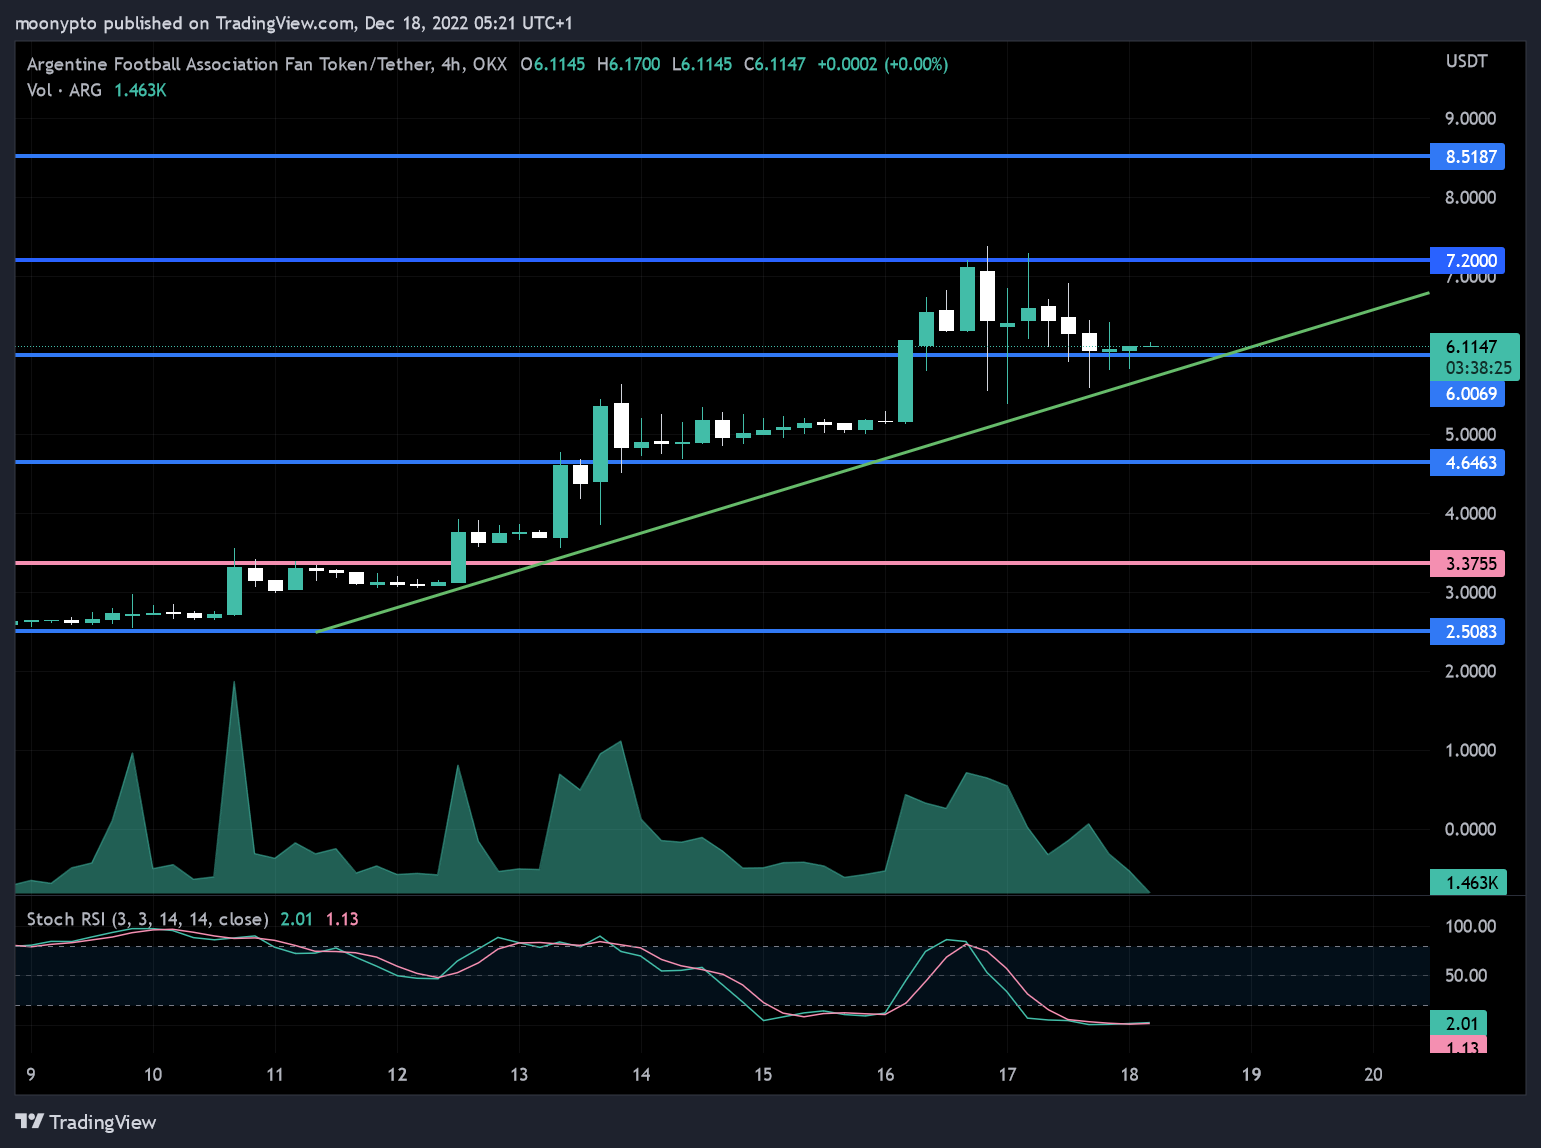
Task: Click the 6.0069 price level label
Action: 1467,393
